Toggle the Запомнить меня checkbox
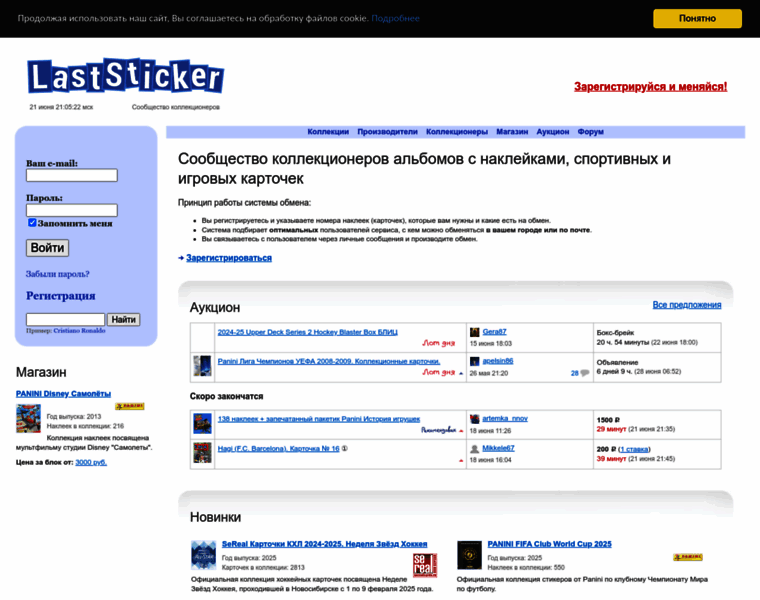Image resolution: width=760 pixels, height=600 pixels. click(x=32, y=222)
